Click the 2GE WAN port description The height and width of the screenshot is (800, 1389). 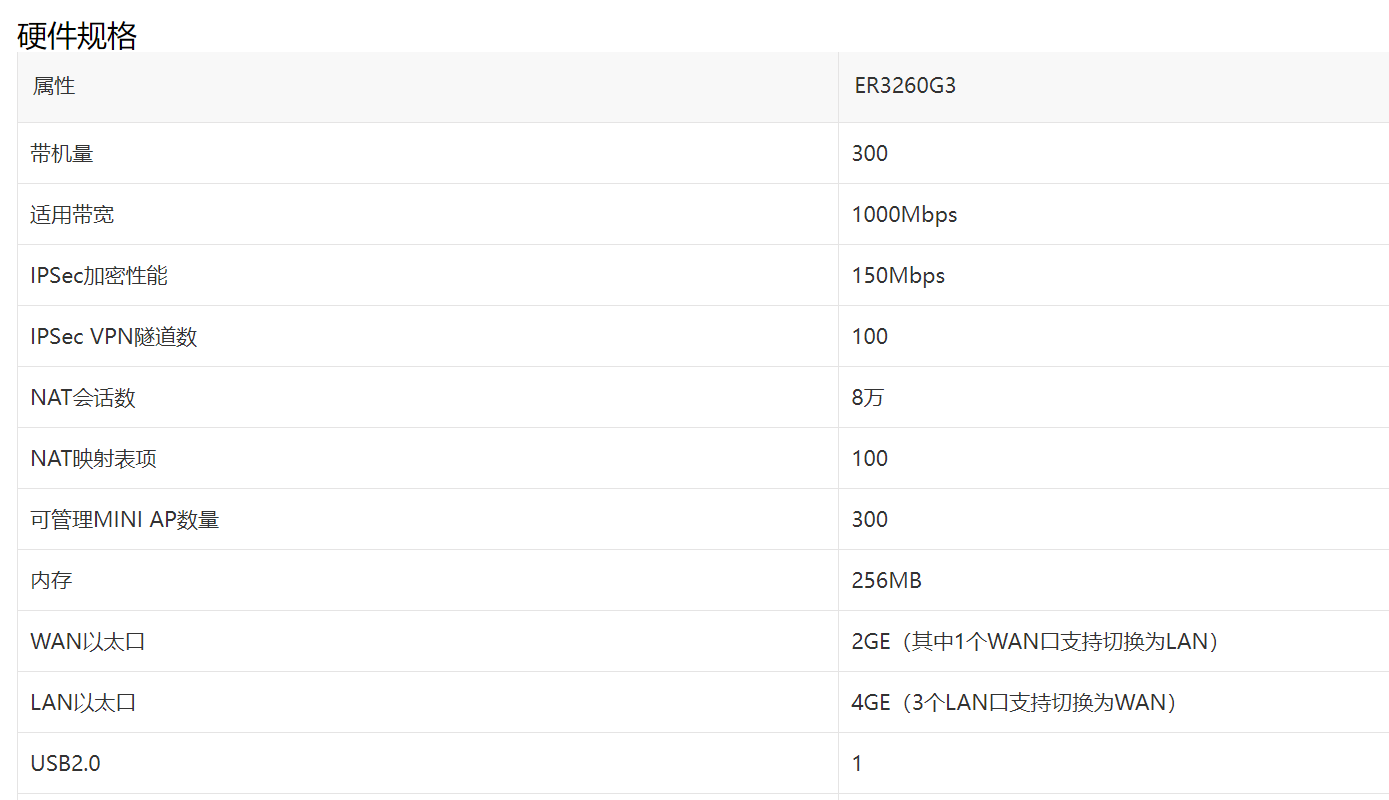1035,641
